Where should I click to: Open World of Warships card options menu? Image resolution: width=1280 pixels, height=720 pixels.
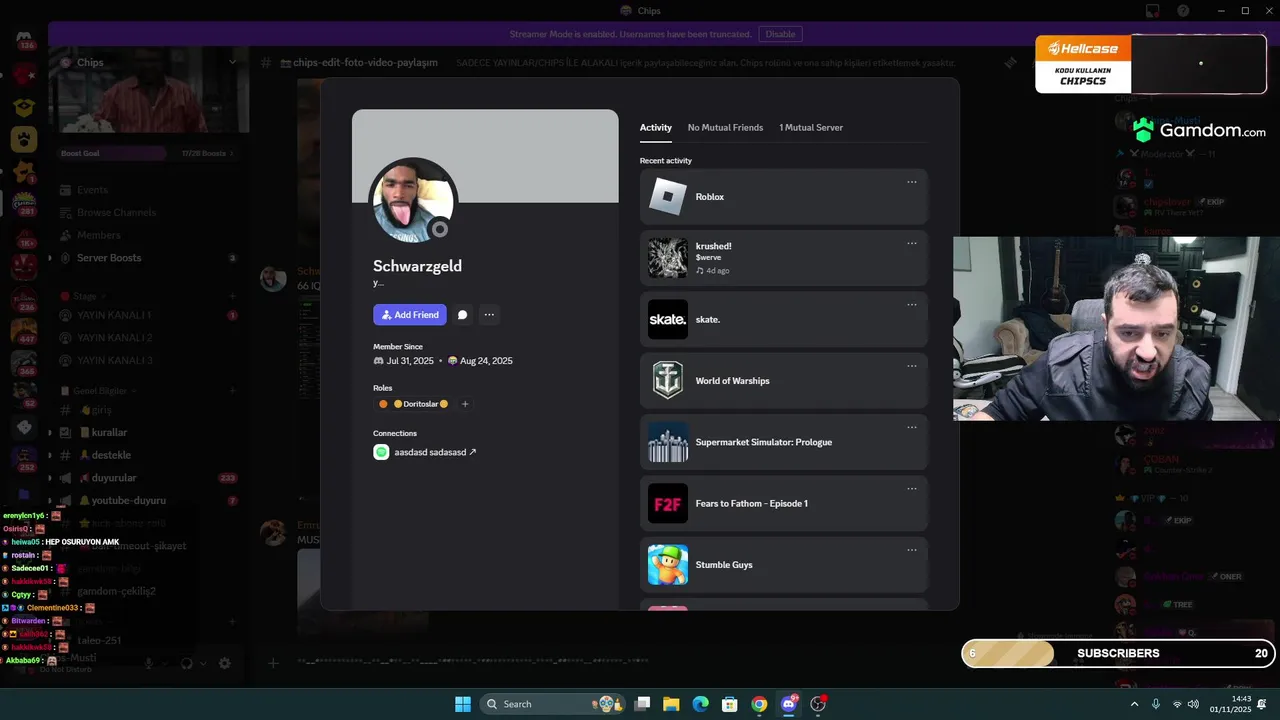912,366
